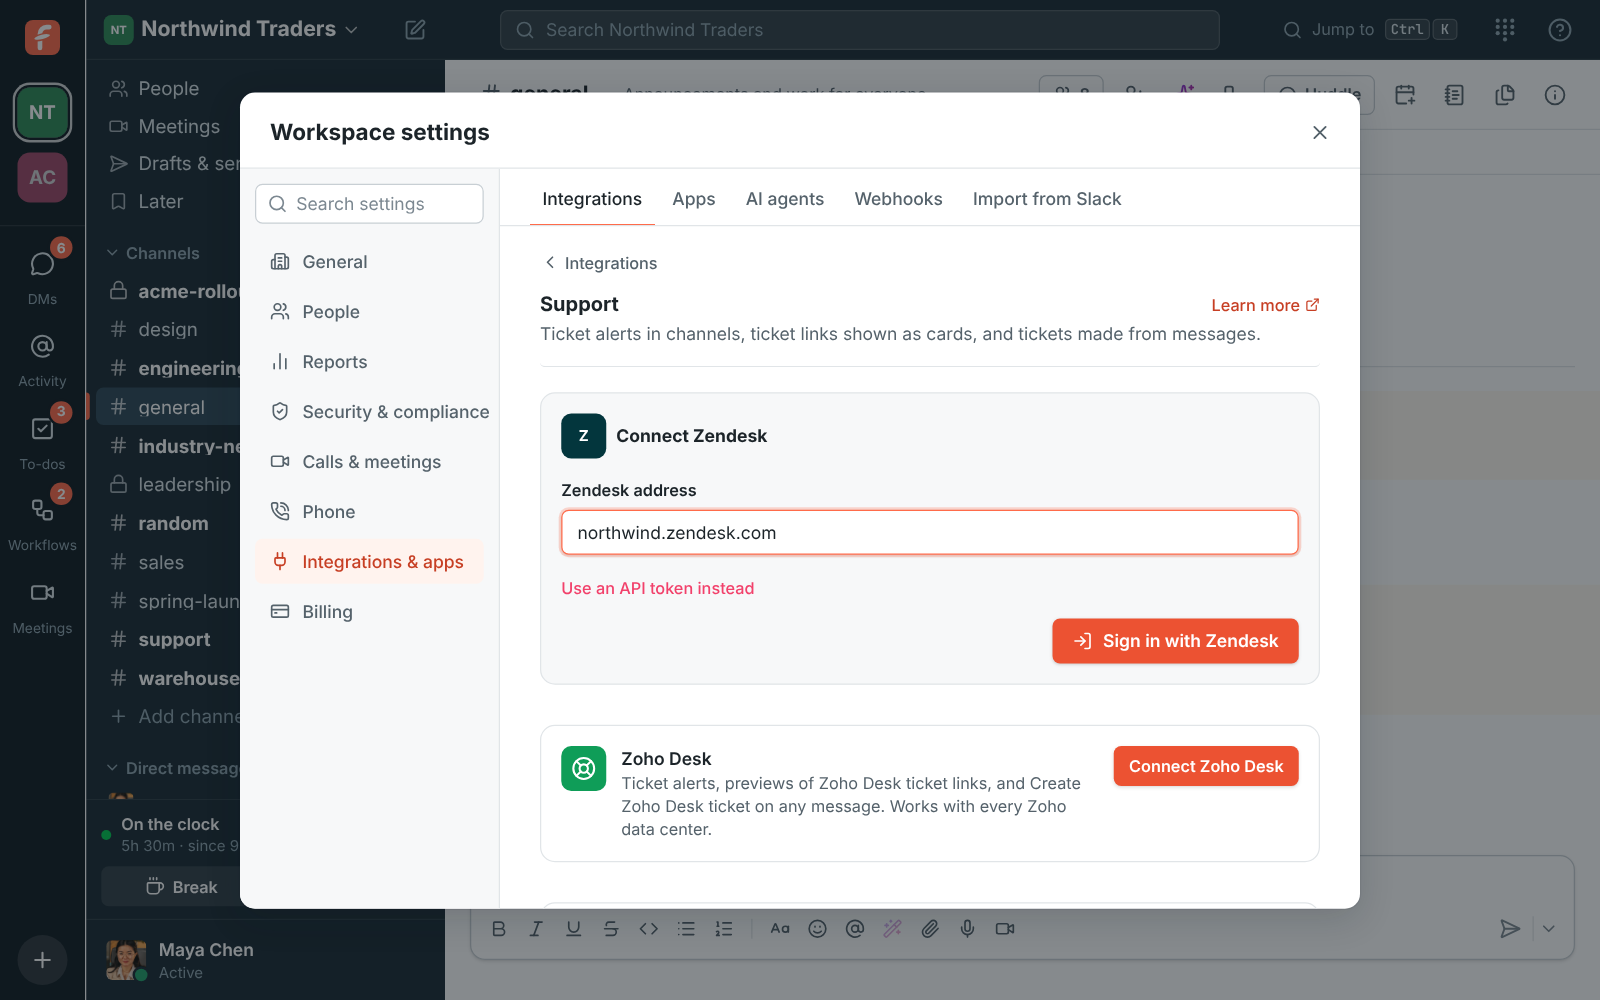The width and height of the screenshot is (1600, 1000).
Task: Open Meetings camera icon in left rail
Action: tap(42, 605)
